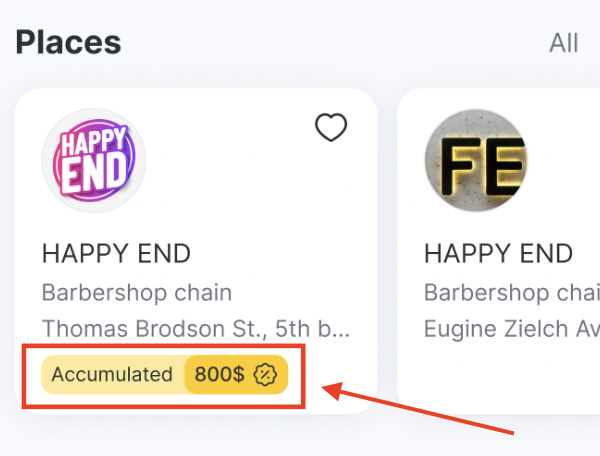Open the All places link
The height and width of the screenshot is (456, 600).
pos(563,43)
